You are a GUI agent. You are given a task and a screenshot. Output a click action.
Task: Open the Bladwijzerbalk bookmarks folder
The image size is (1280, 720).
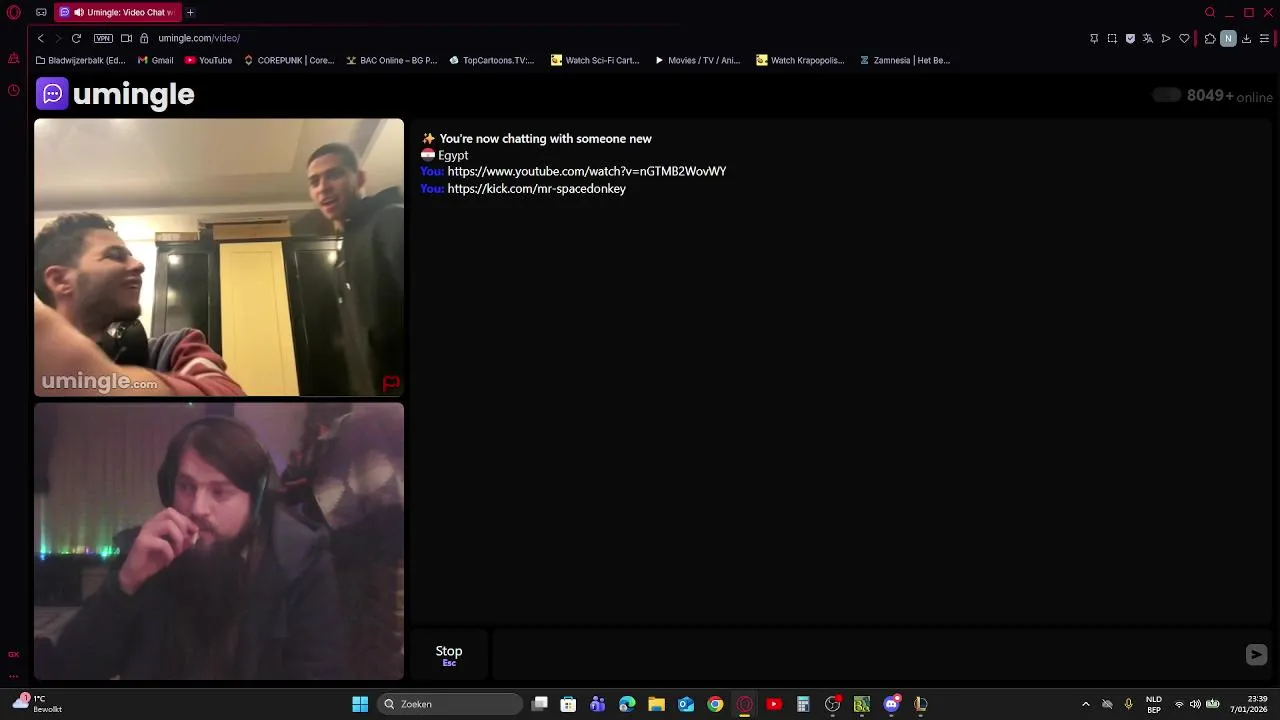tap(80, 60)
